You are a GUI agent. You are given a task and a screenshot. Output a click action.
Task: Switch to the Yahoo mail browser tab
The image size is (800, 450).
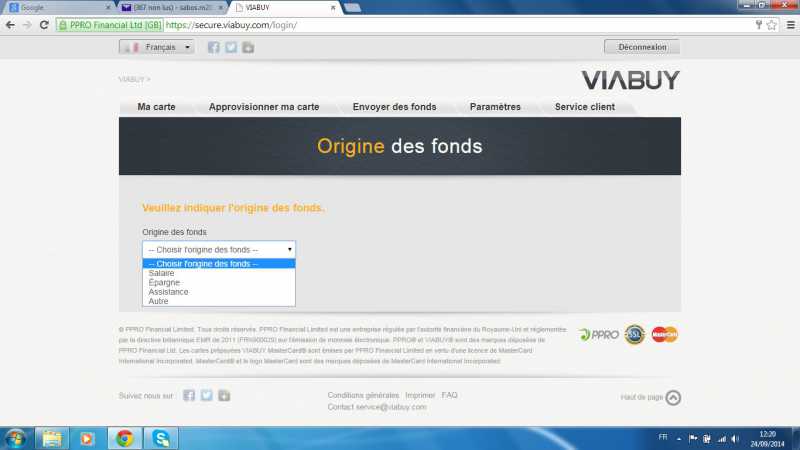click(172, 8)
